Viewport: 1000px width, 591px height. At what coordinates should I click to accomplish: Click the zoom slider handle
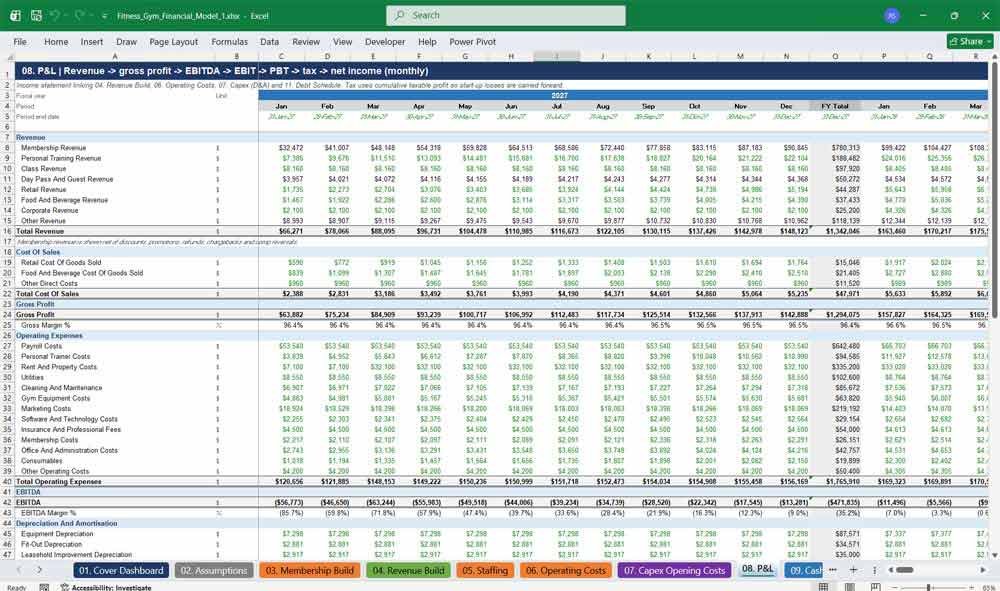929,587
